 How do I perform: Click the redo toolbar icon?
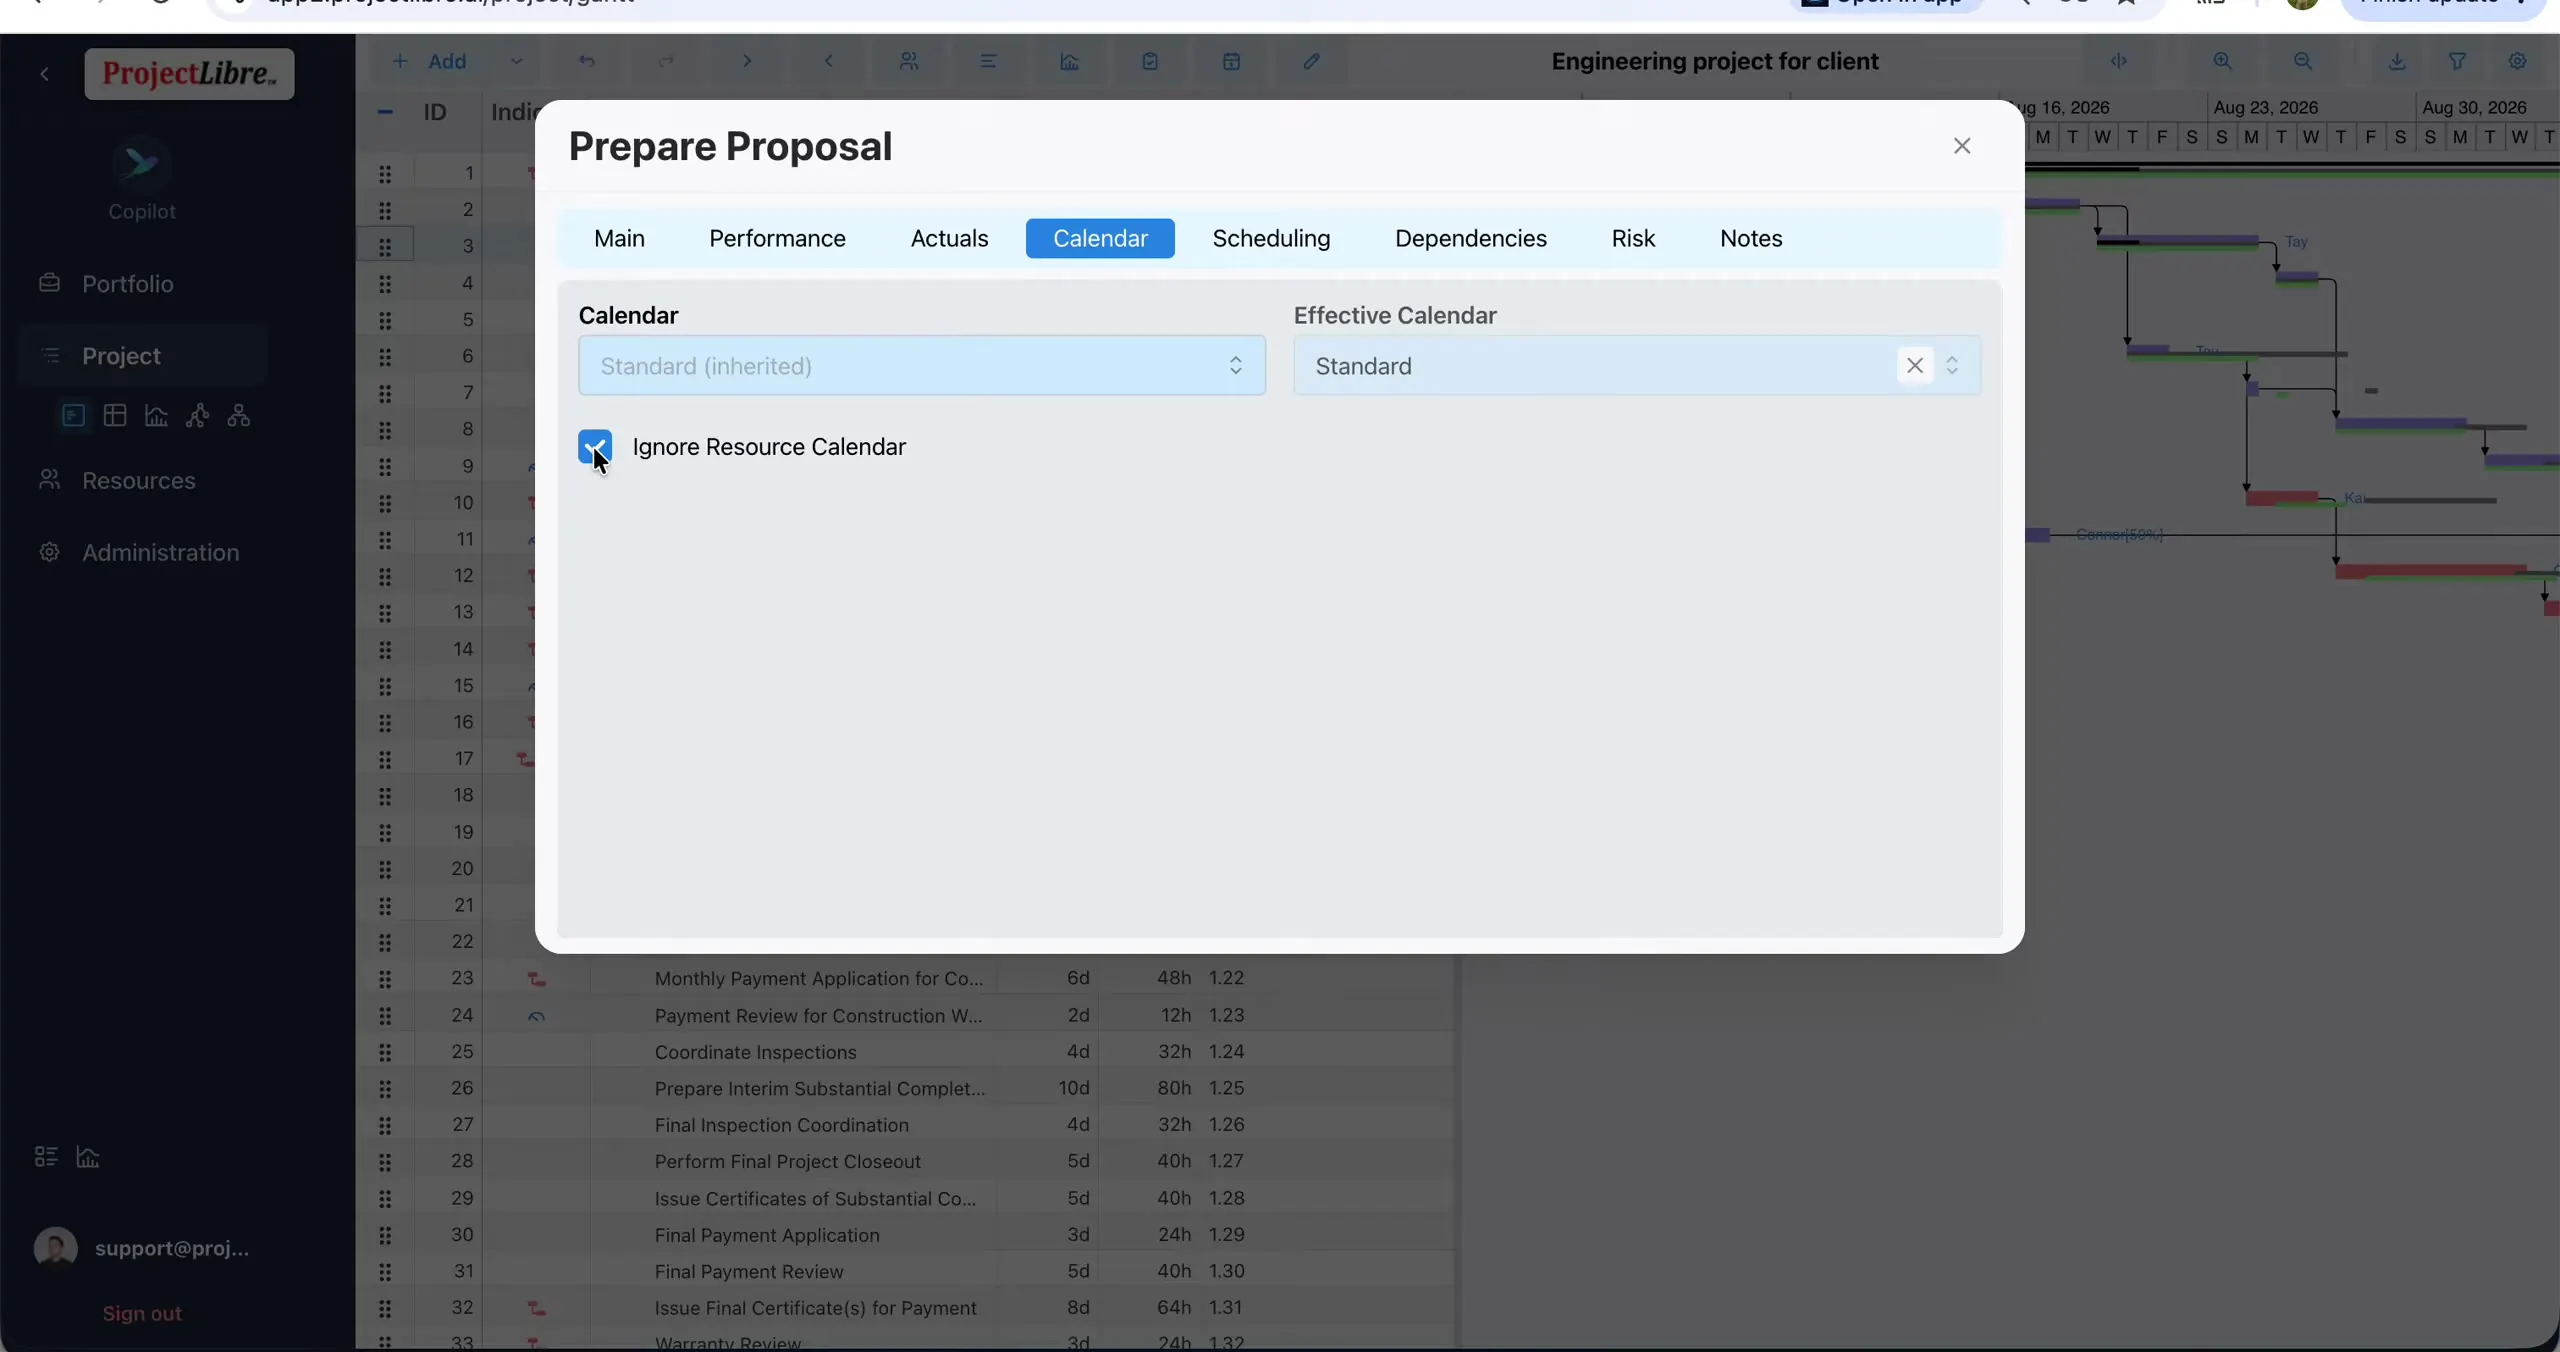pyautogui.click(x=666, y=61)
